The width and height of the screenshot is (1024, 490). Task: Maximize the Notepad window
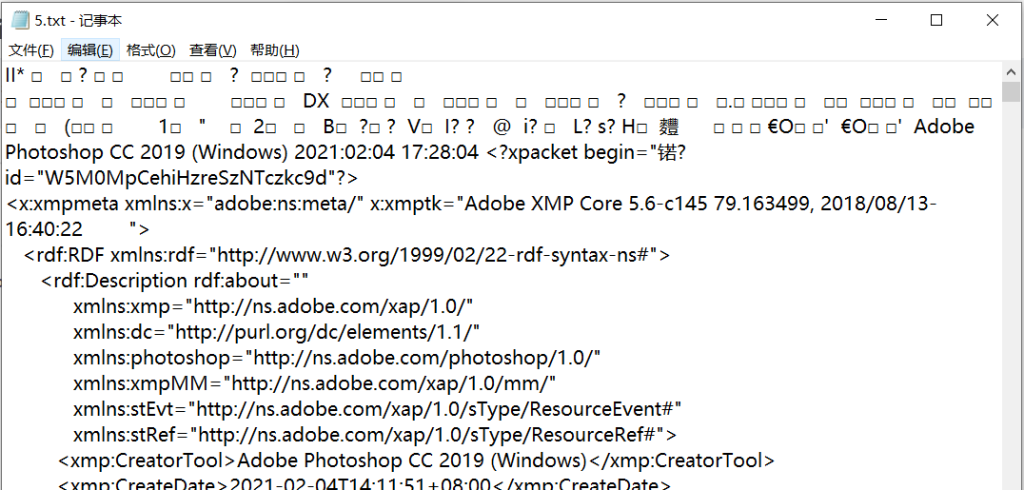coord(936,20)
